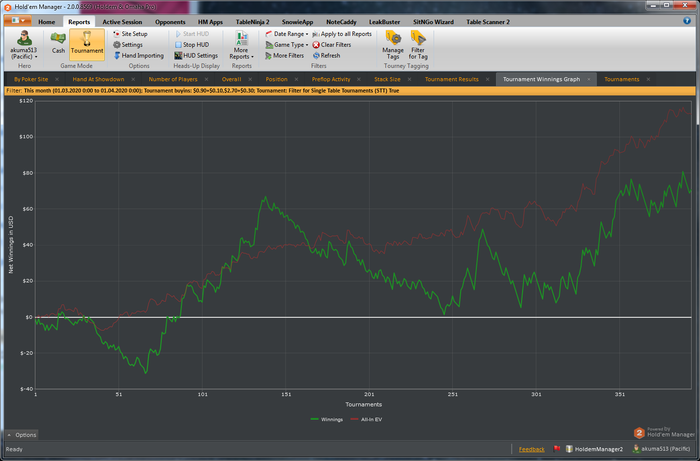Refresh the report data
The width and height of the screenshot is (700, 461).
(326, 56)
